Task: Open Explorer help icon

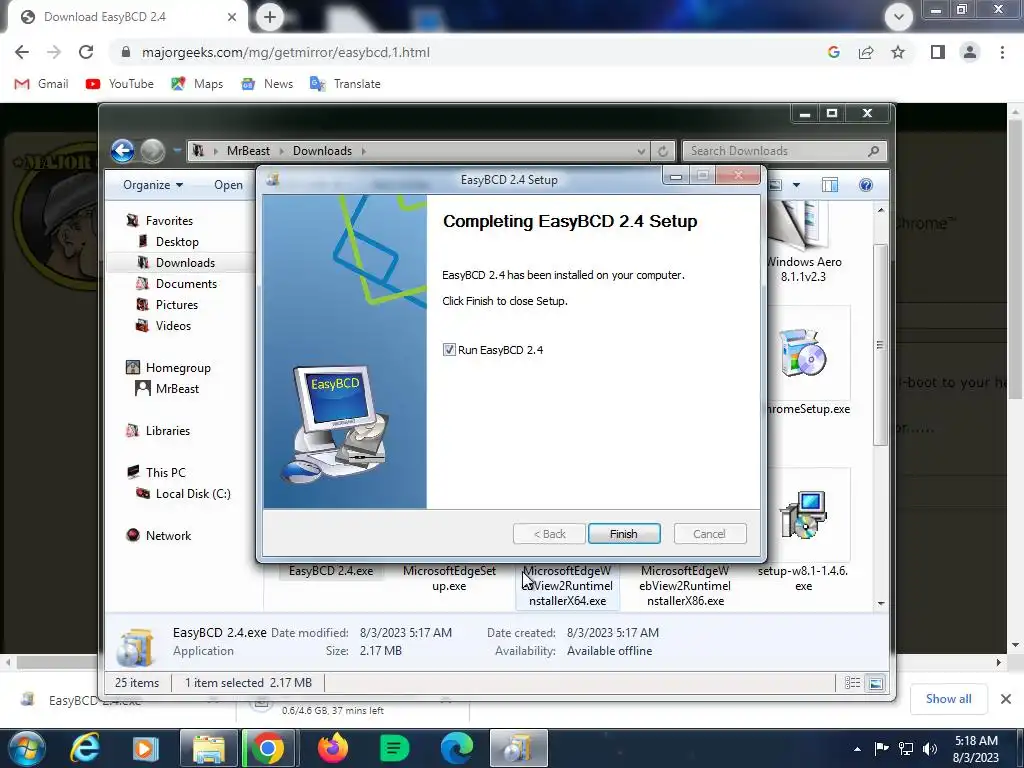Action: pyautogui.click(x=866, y=185)
